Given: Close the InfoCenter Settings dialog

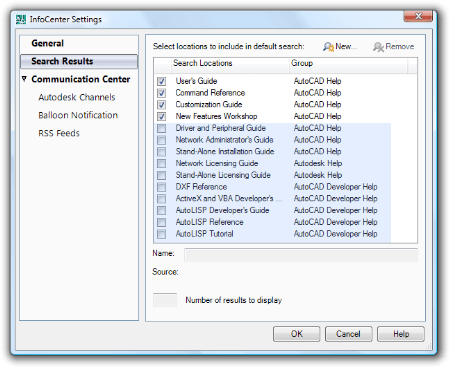Looking at the screenshot, I should (418, 16).
